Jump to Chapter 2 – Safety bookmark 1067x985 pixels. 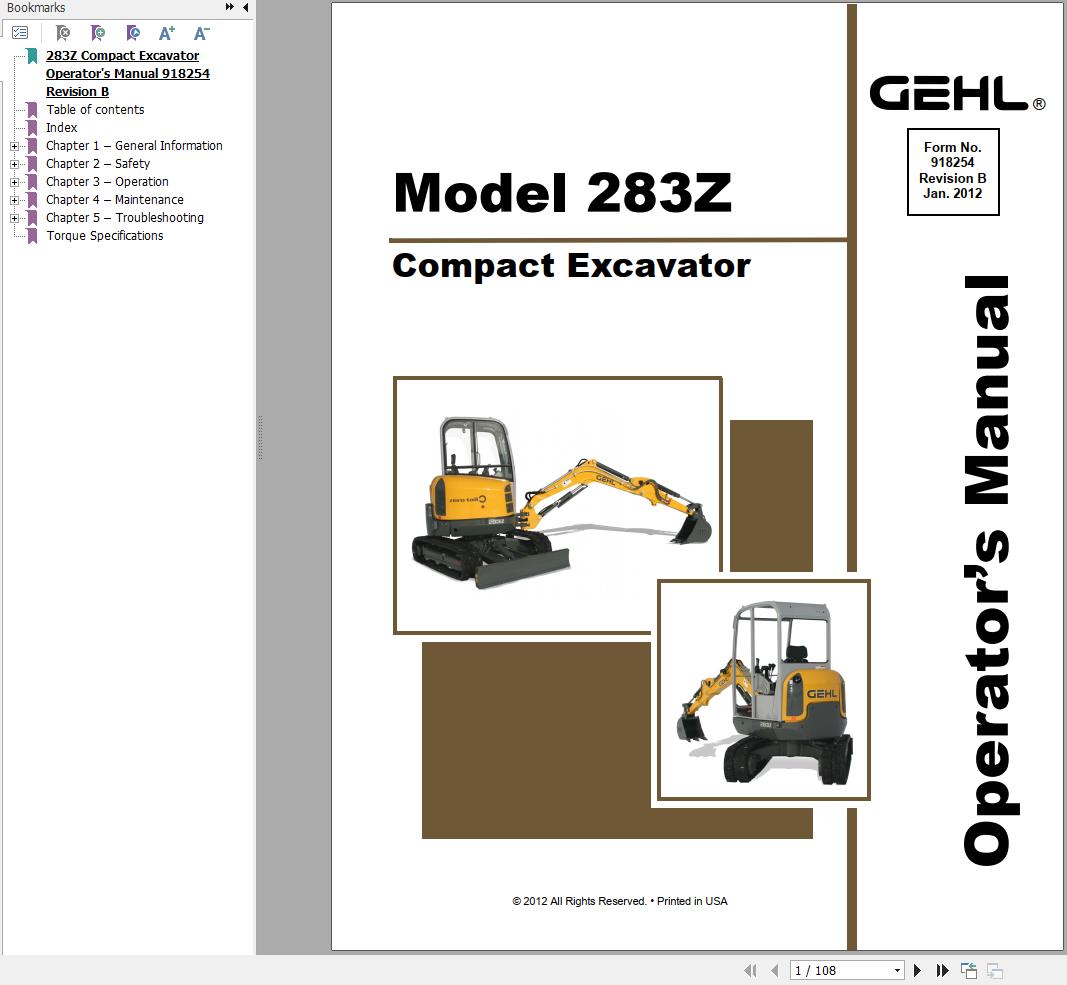[x=98, y=163]
